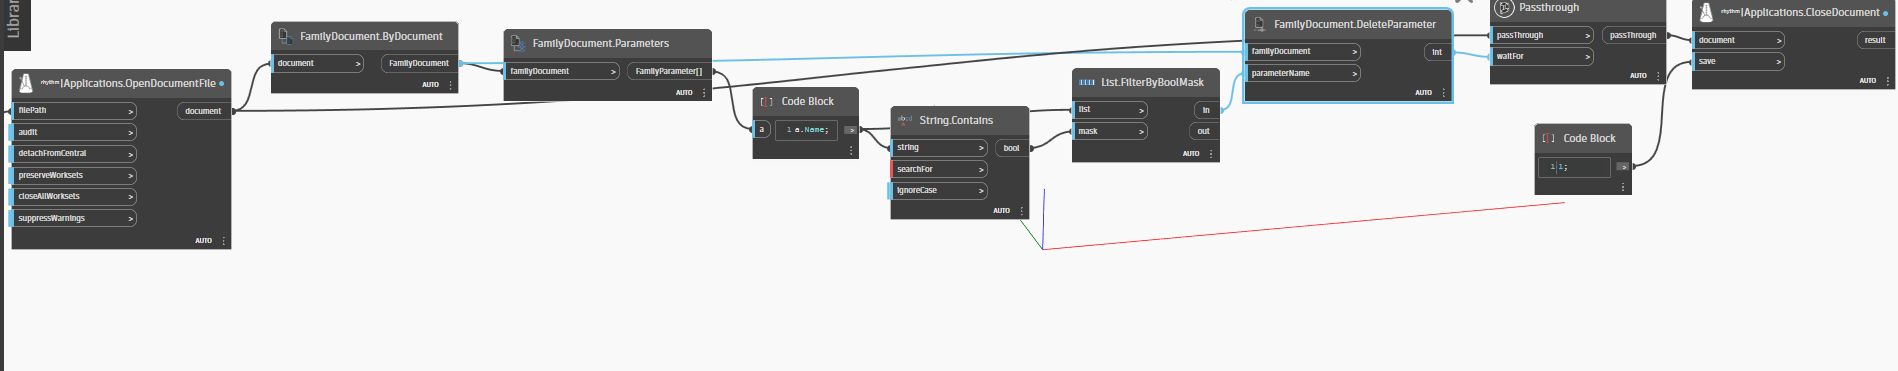
Task: Click the List.FilterByBoolMask node icon
Action: [x=1087, y=82]
